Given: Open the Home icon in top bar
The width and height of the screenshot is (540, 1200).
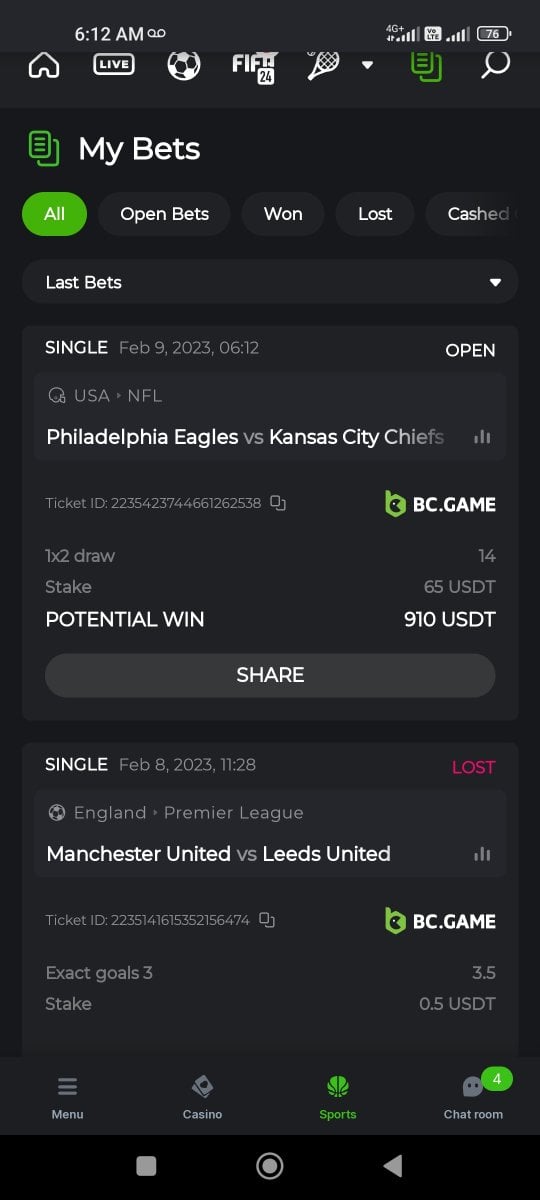Looking at the screenshot, I should 44,65.
